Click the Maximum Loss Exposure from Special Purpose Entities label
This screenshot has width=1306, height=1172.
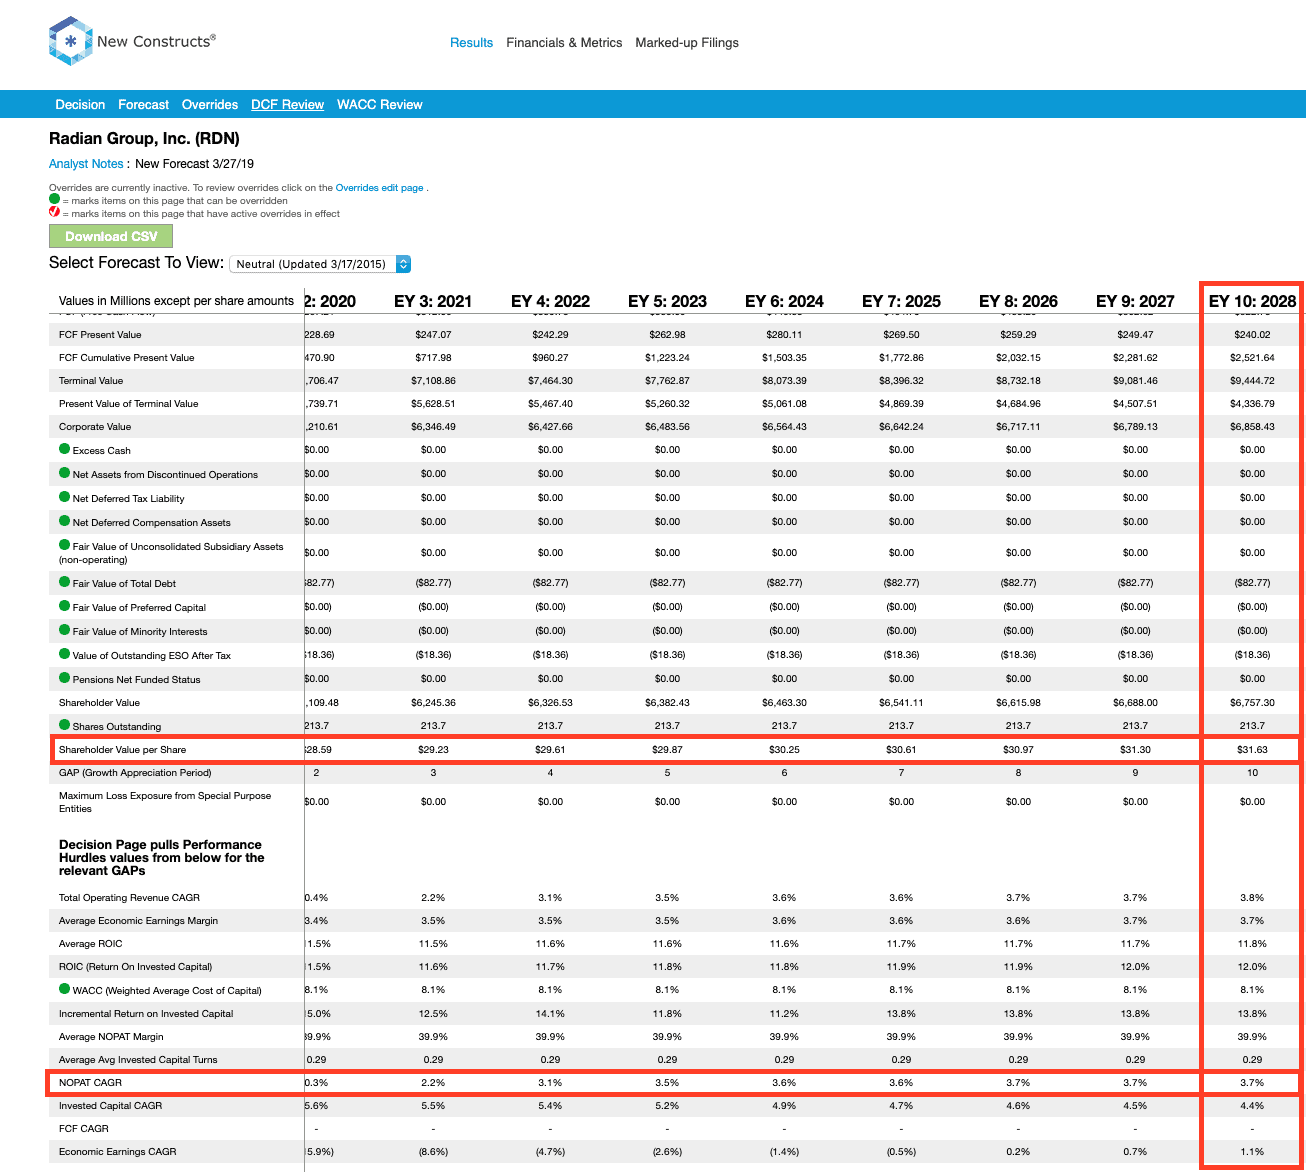point(165,802)
